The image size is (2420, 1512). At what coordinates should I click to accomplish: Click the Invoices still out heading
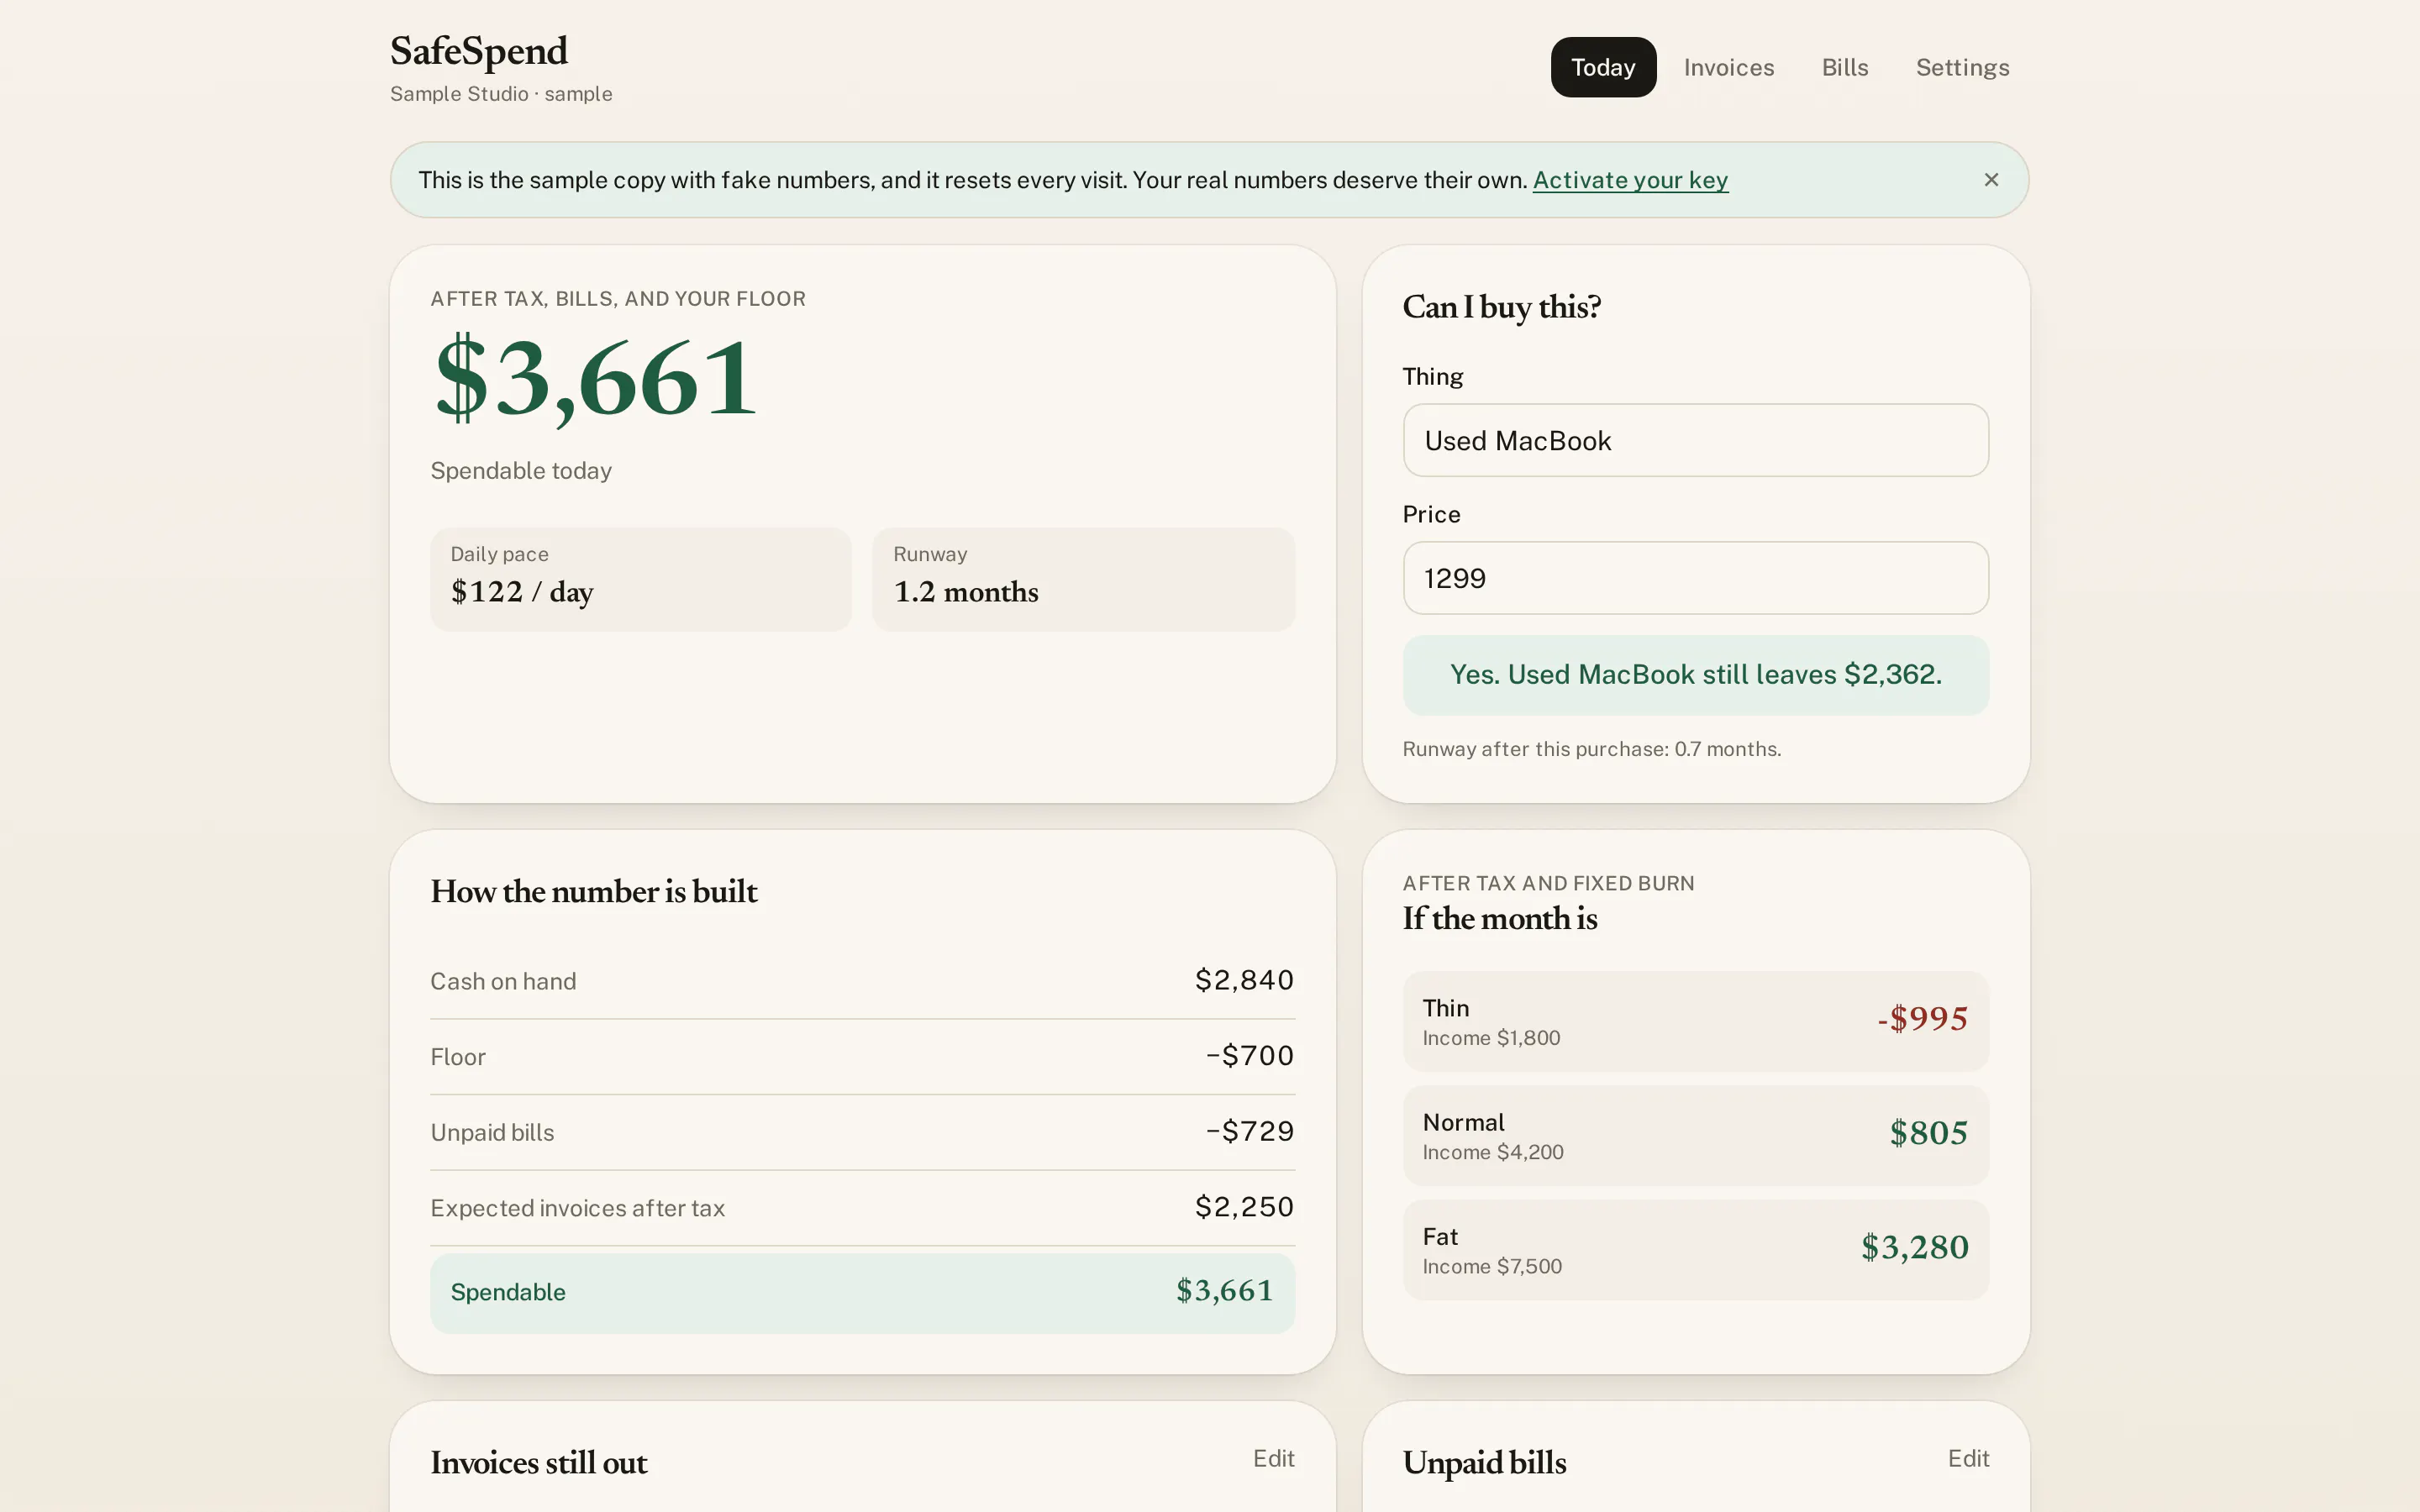pyautogui.click(x=539, y=1462)
